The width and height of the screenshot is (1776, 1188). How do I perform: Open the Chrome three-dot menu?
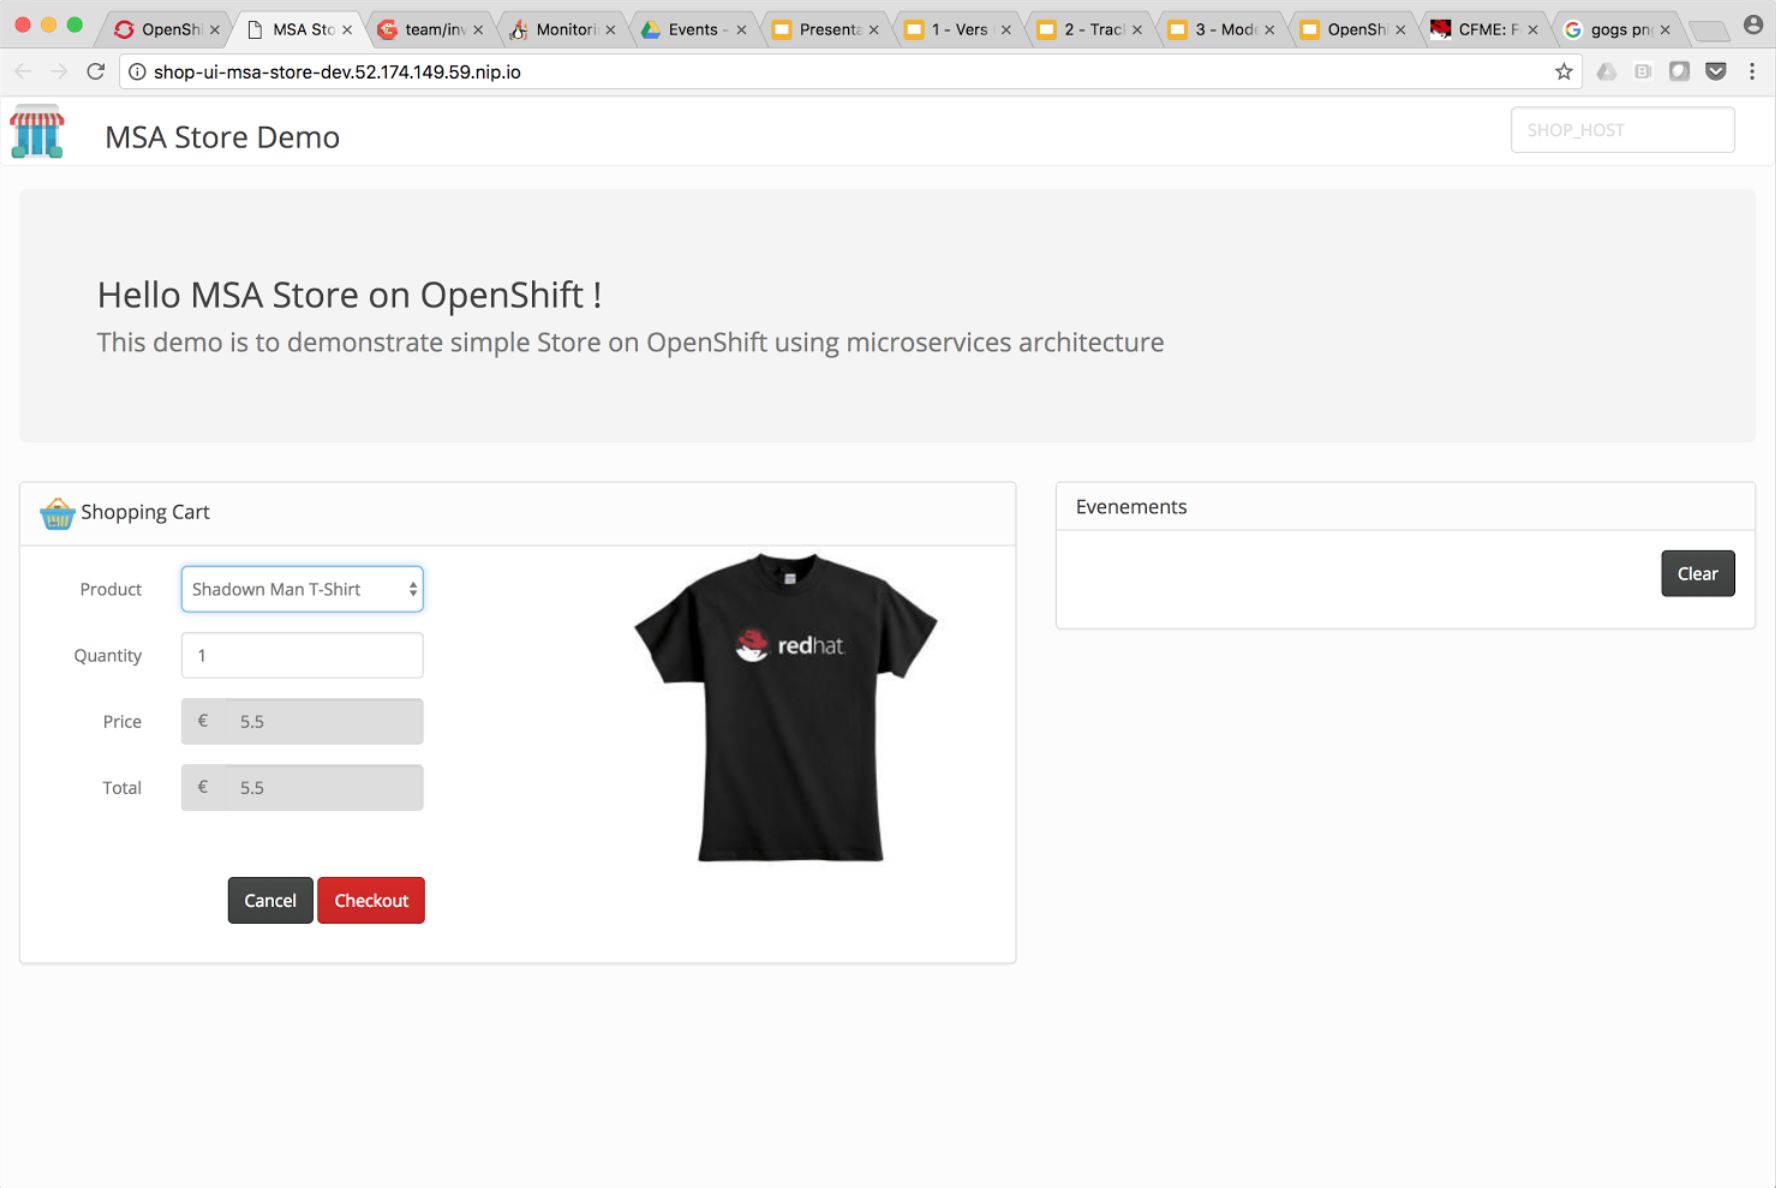click(1752, 72)
